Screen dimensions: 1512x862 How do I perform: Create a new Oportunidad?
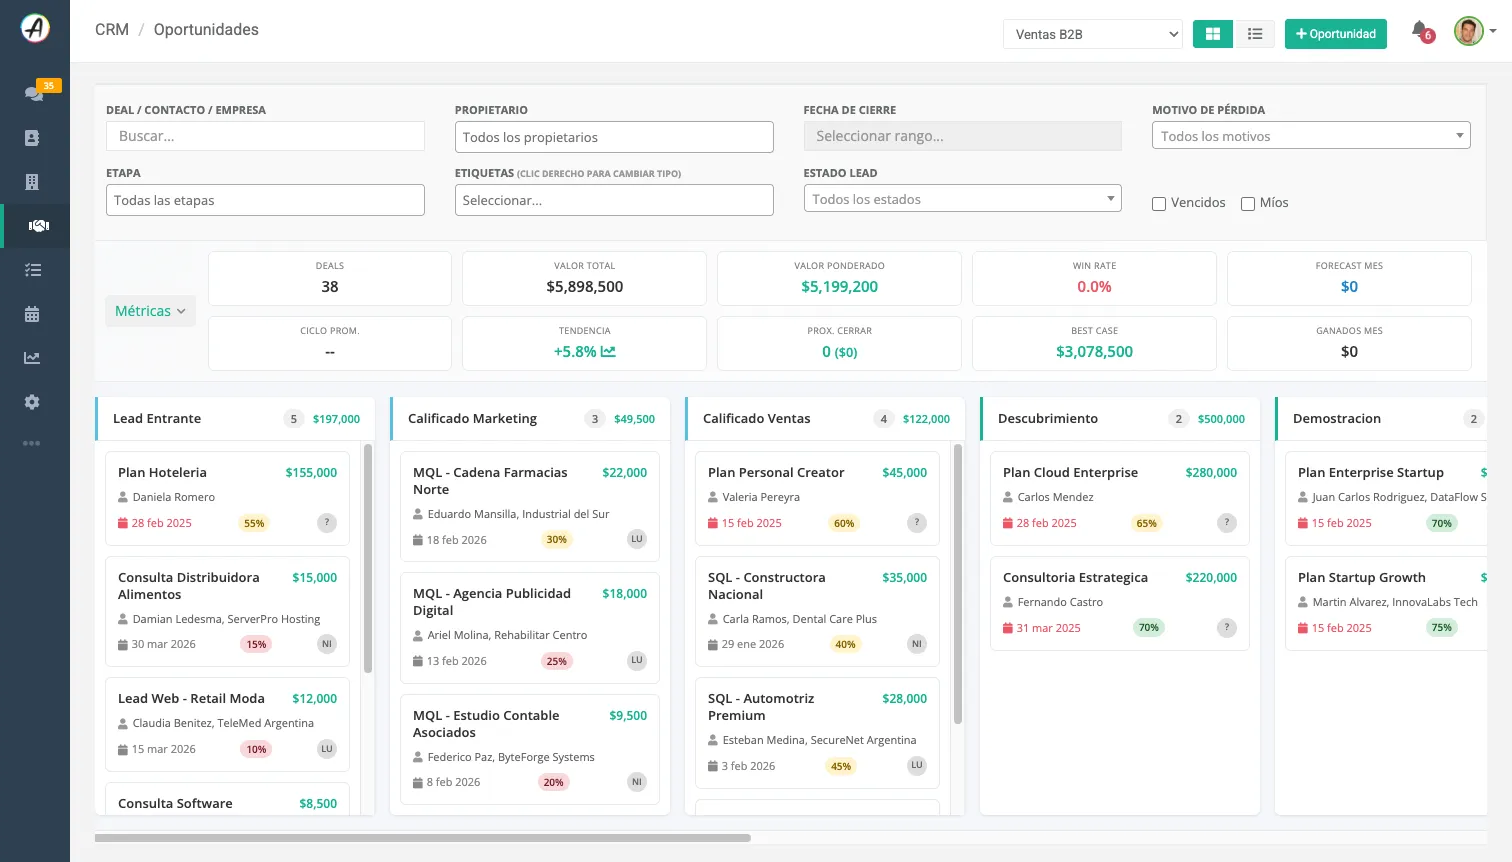coord(1336,34)
